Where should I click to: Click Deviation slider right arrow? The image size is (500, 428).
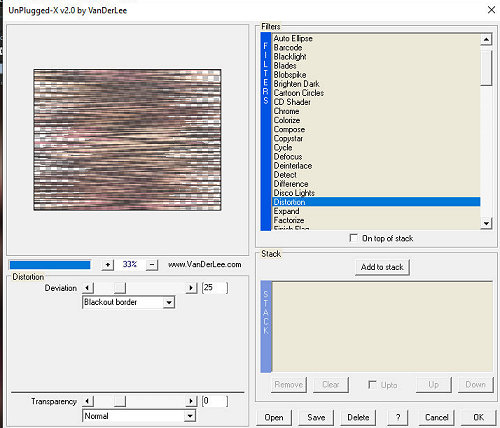191,288
